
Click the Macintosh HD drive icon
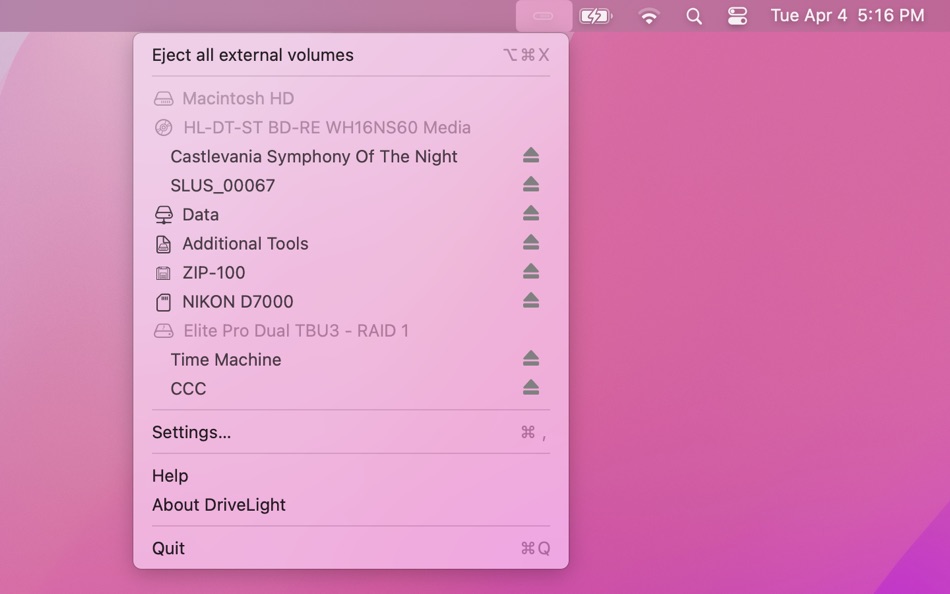(x=164, y=98)
